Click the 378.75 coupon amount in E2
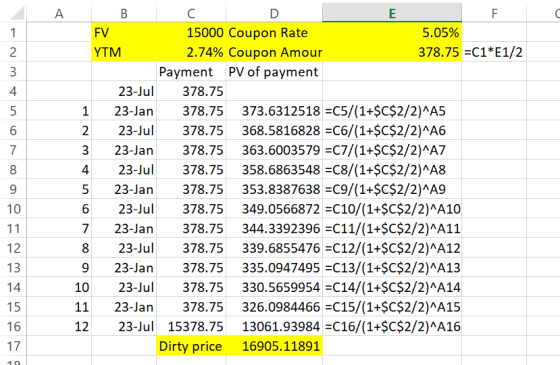Screen dimensions: 560x365 (x=392, y=52)
